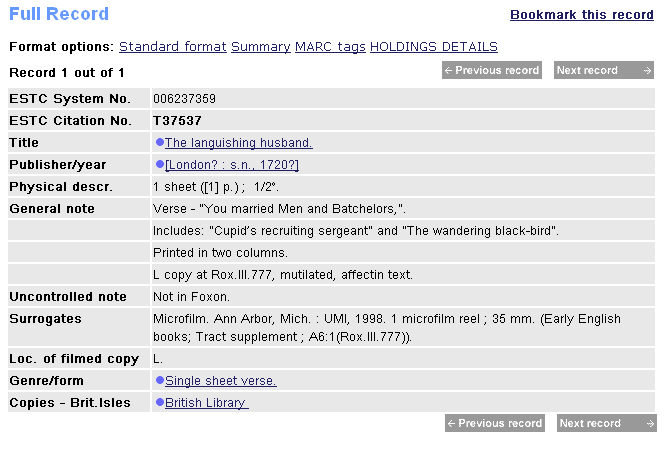Screen dimensions: 668x454
Task: Open HOLDINGS DETAILS format
Action: click(x=433, y=47)
